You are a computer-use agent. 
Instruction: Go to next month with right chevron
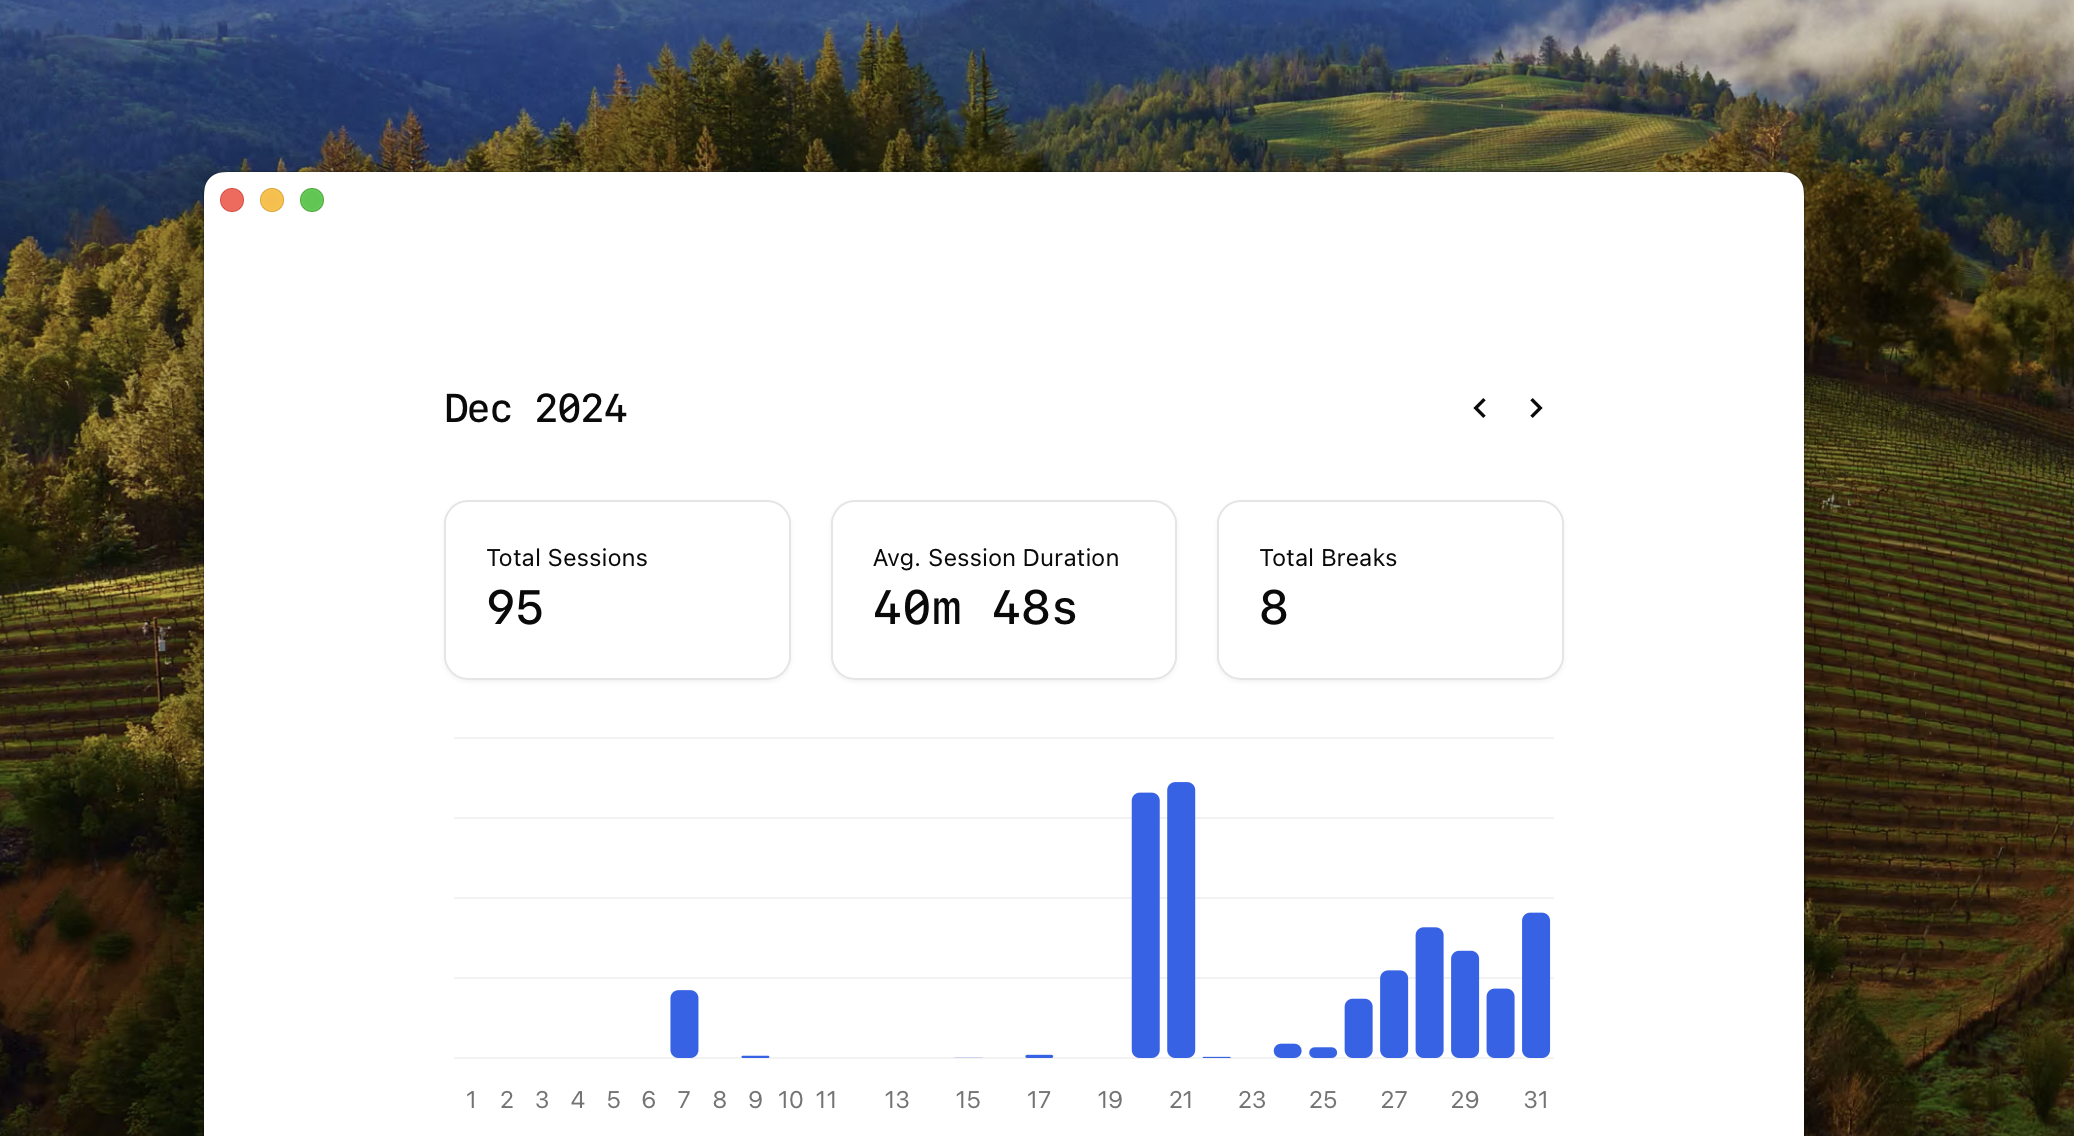[1536, 408]
